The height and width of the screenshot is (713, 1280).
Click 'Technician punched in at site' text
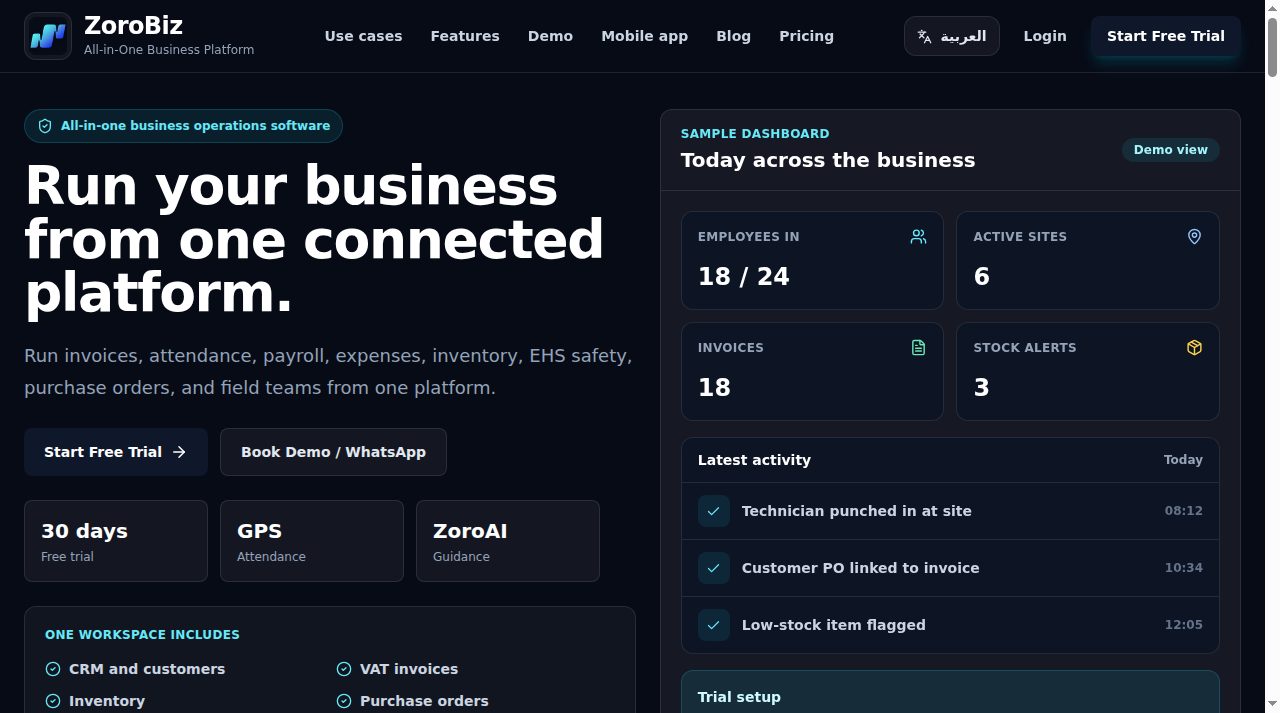857,511
